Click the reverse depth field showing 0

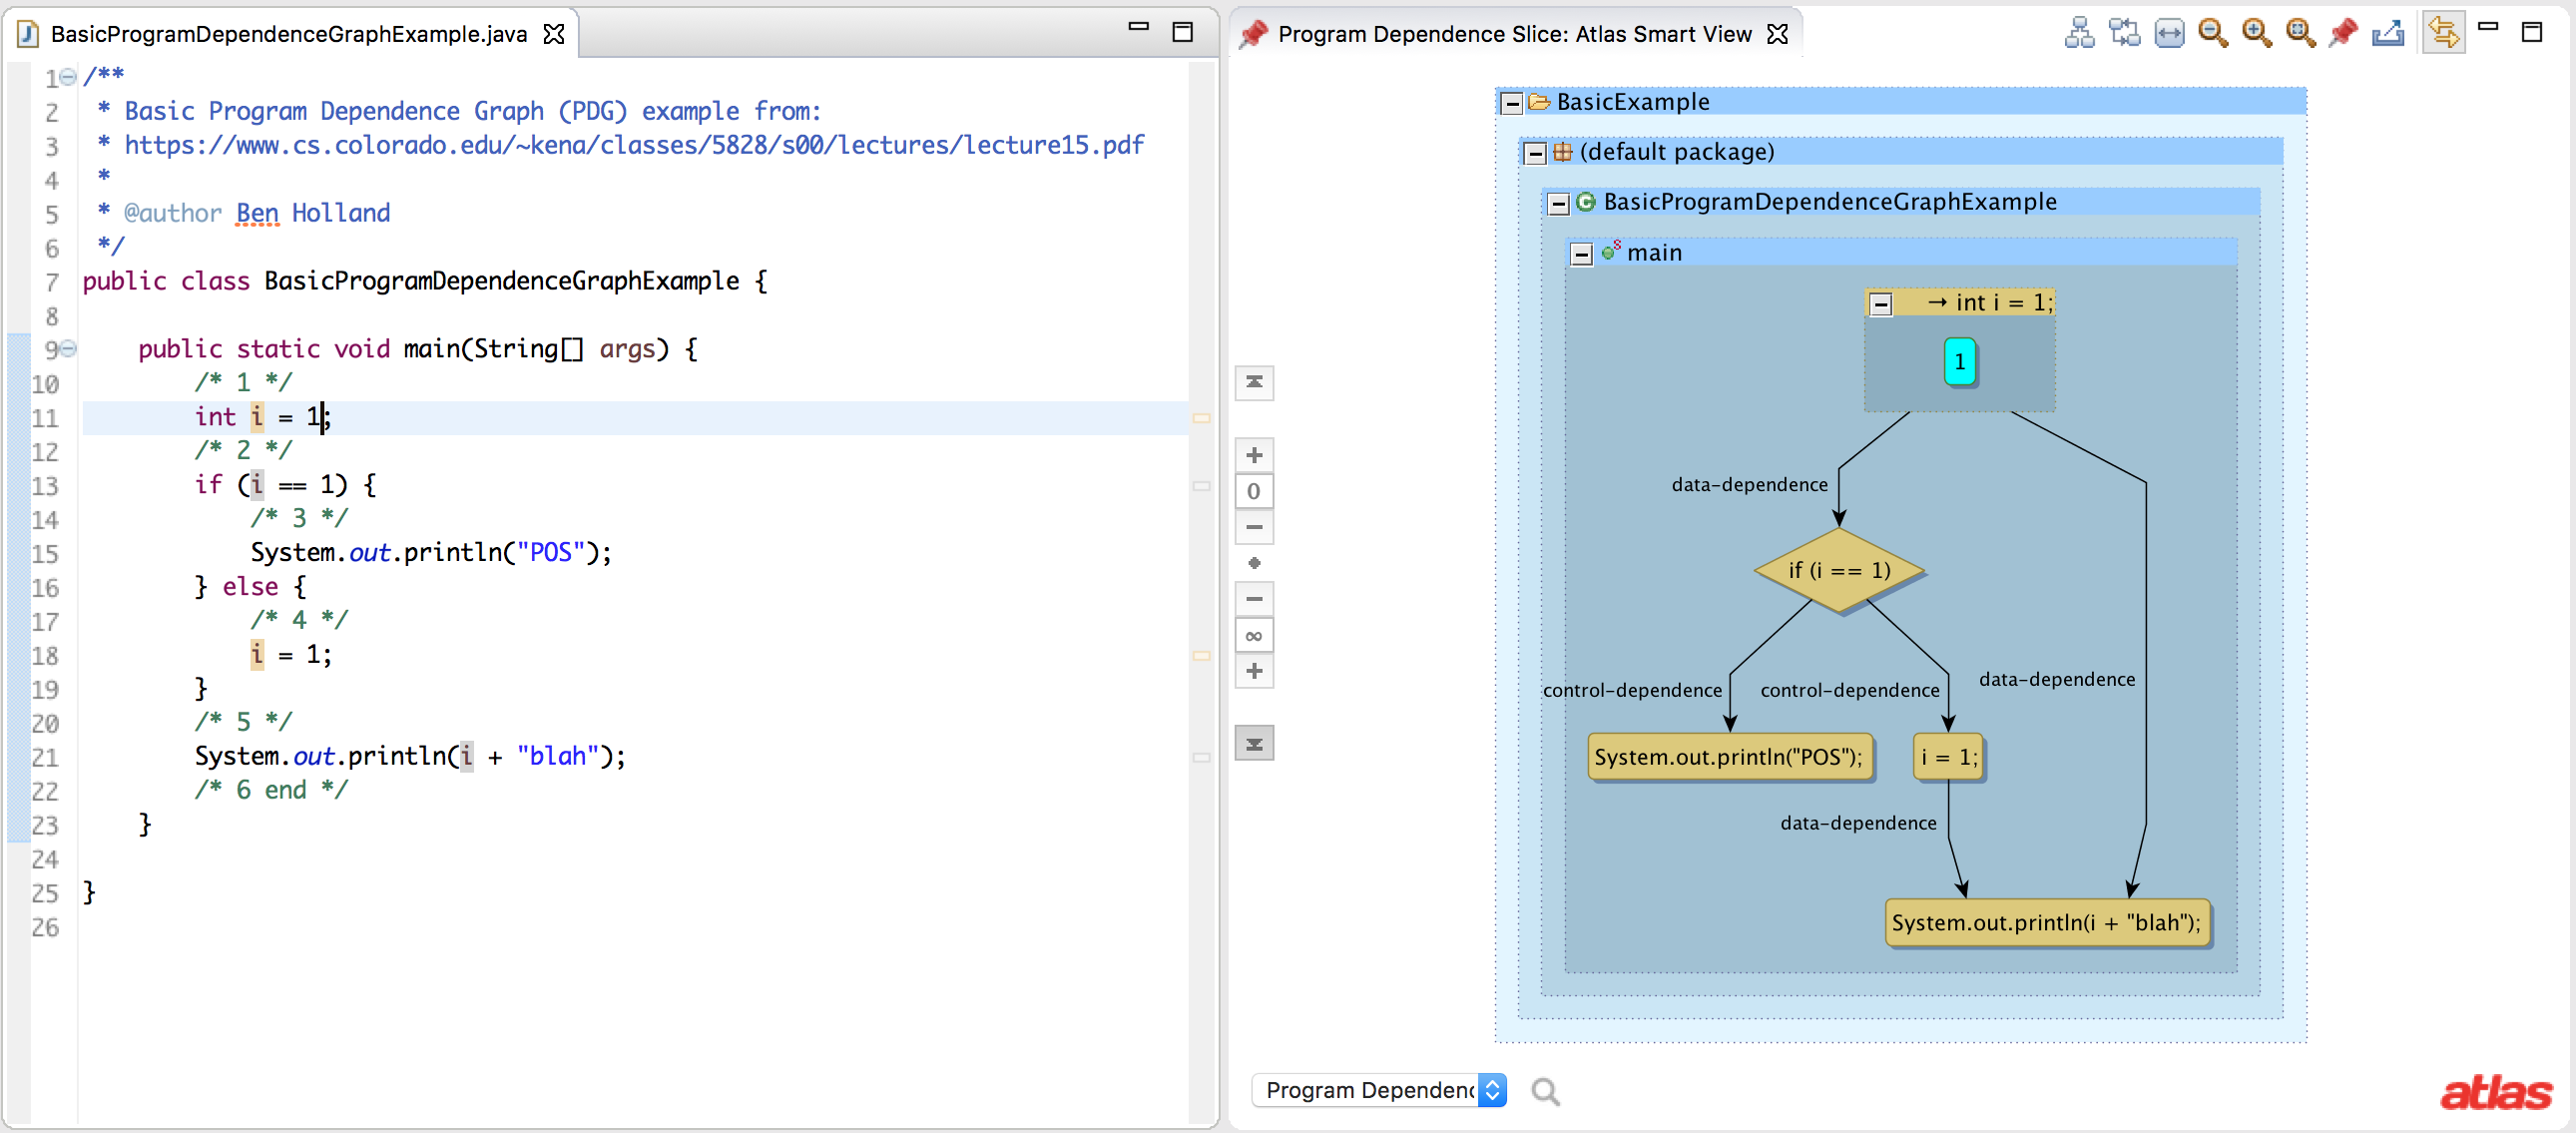tap(1254, 491)
